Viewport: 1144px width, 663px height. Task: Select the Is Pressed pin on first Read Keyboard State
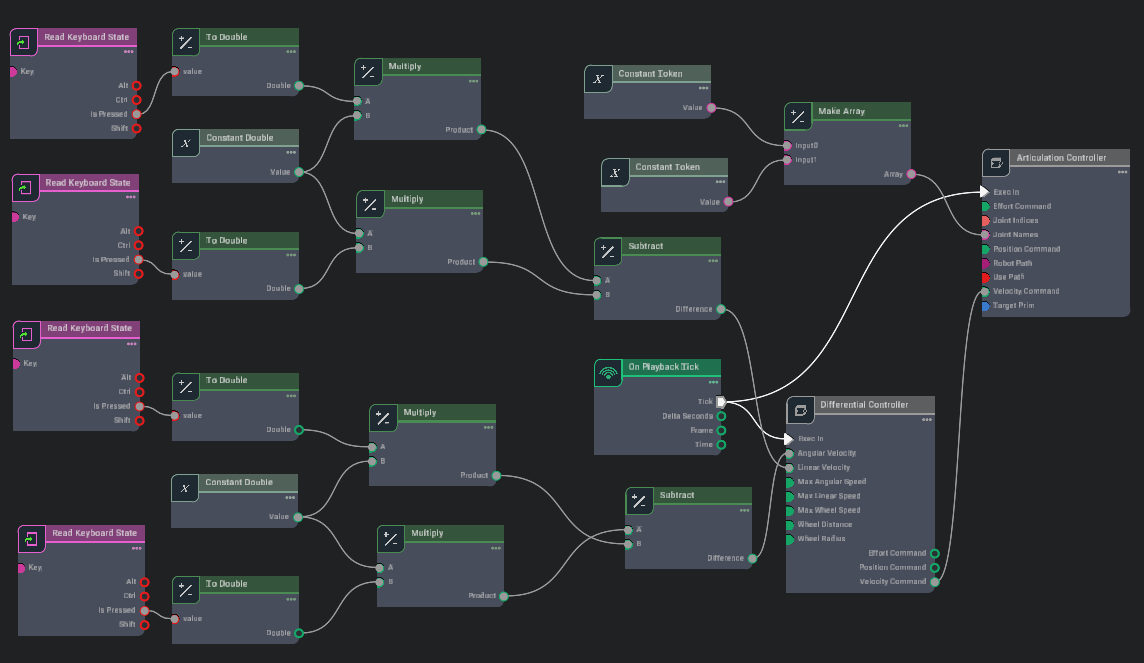(x=137, y=114)
